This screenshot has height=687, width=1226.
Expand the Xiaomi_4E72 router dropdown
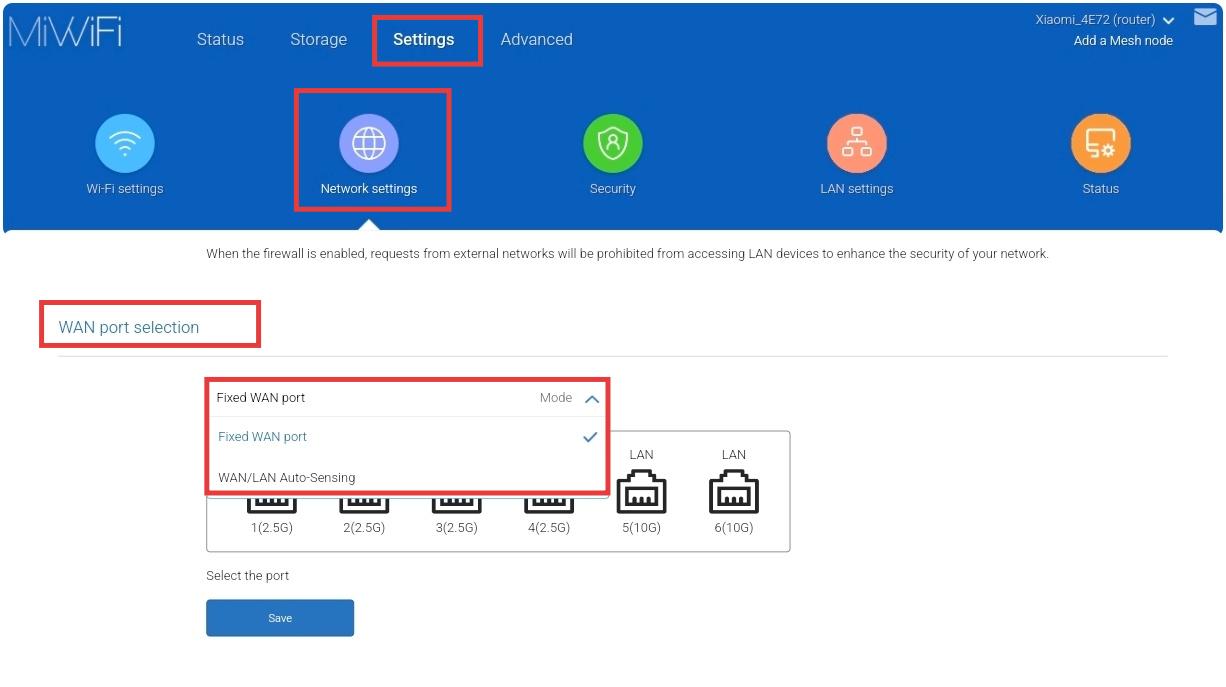click(x=1168, y=21)
